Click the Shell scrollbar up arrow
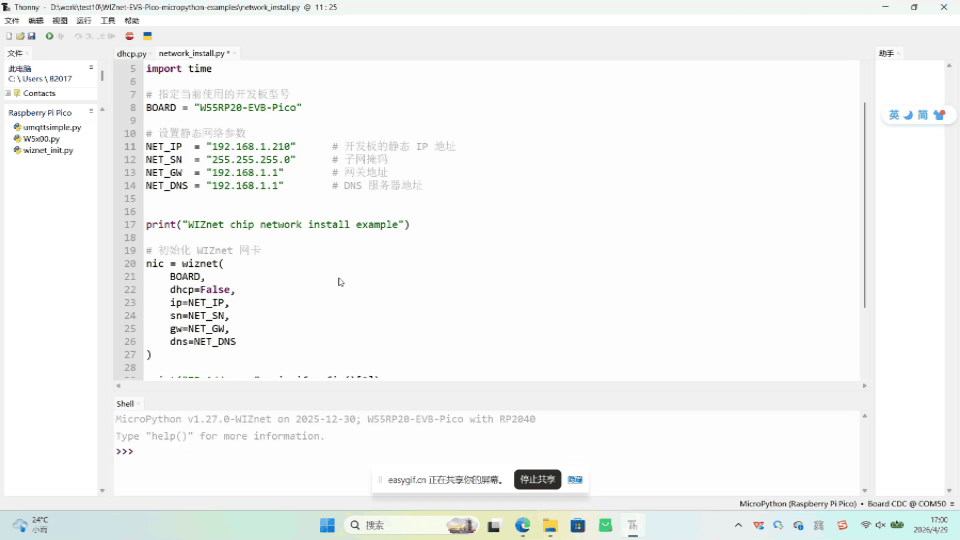The width and height of the screenshot is (960, 540). [864, 416]
